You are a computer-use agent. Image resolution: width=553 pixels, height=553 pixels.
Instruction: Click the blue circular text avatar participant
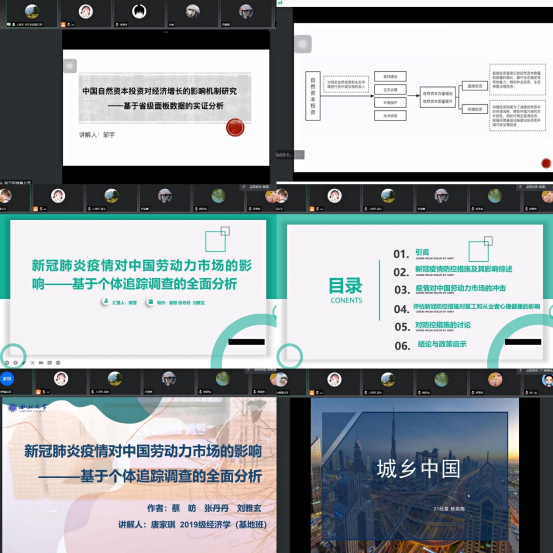pyautogui.click(x=7, y=378)
